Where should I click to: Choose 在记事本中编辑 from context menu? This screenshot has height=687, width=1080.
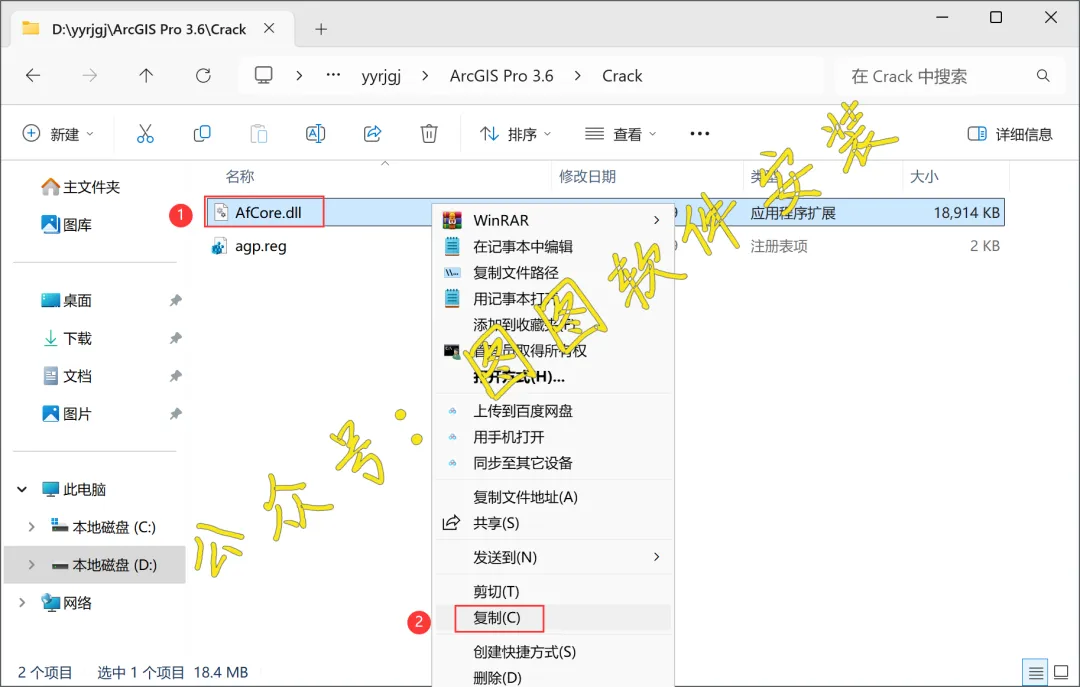click(553, 247)
